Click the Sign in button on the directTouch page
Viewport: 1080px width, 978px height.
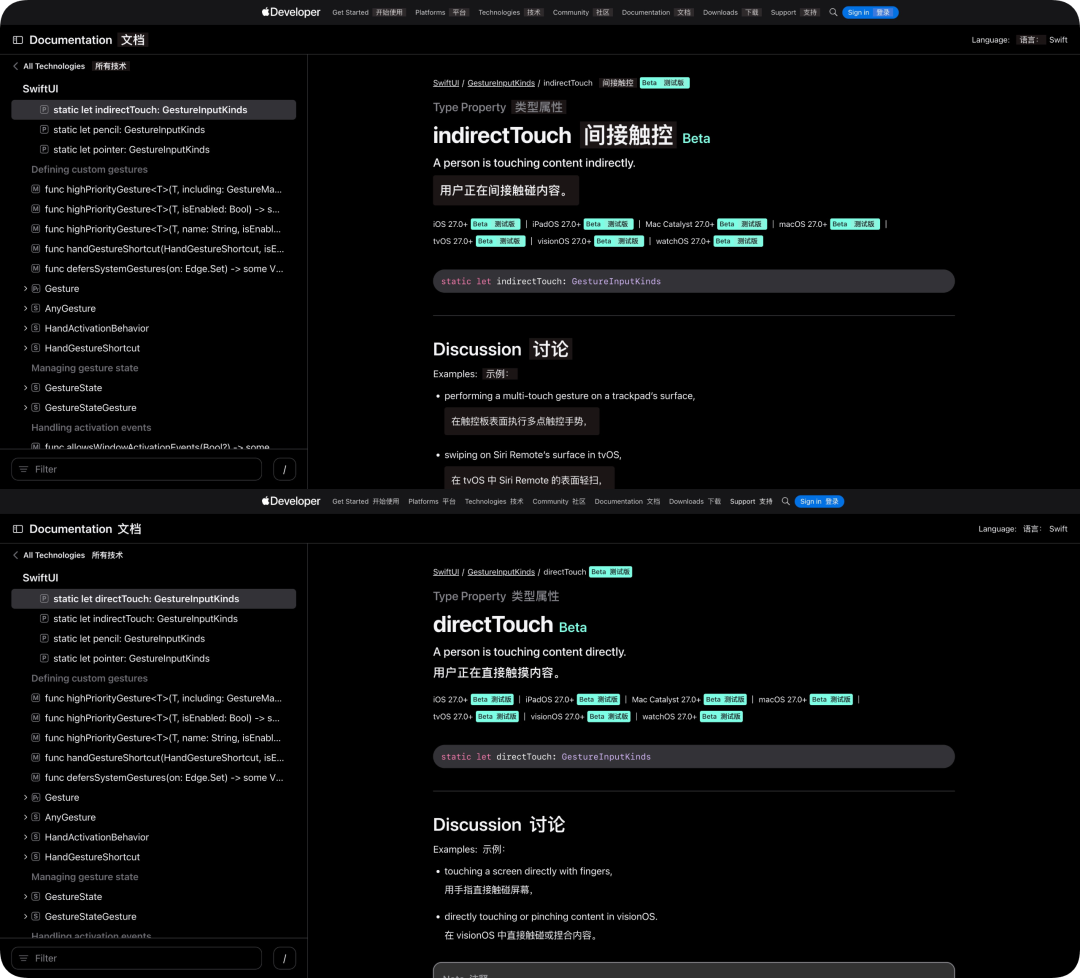pos(819,501)
